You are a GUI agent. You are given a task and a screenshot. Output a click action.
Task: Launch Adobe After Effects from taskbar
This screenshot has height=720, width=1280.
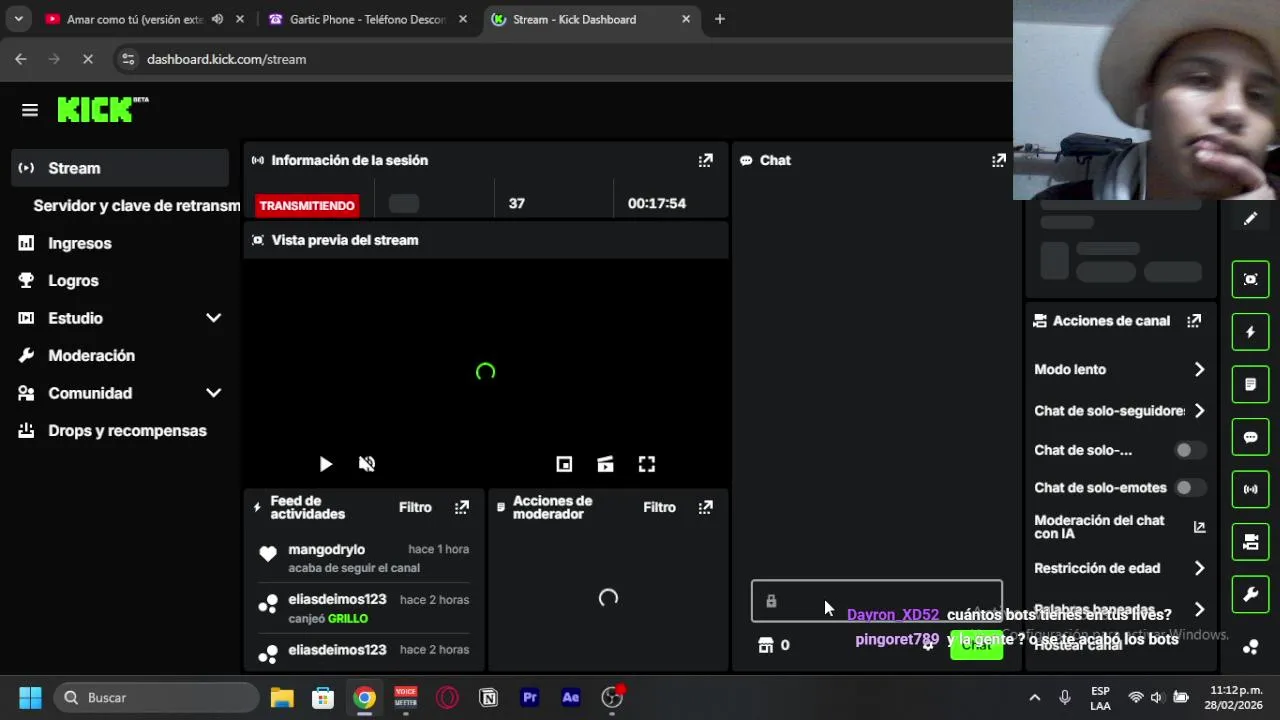coord(571,697)
